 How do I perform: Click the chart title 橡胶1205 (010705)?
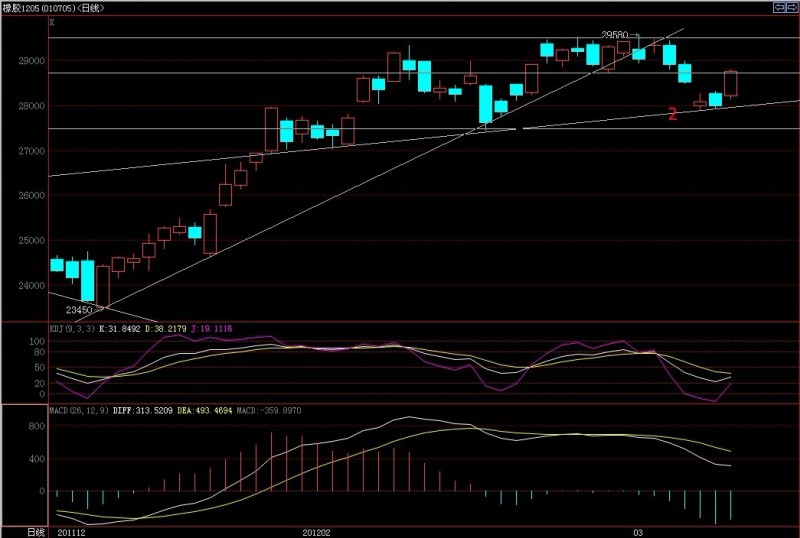39,8
